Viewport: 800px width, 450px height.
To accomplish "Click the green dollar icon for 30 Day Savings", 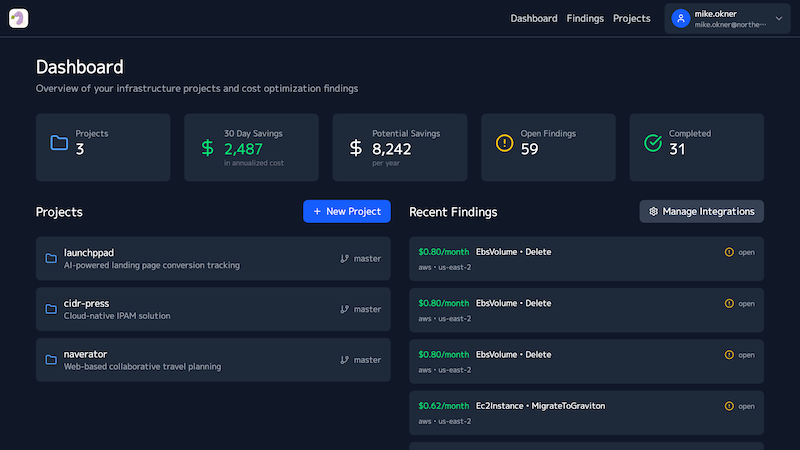I will pyautogui.click(x=208, y=148).
